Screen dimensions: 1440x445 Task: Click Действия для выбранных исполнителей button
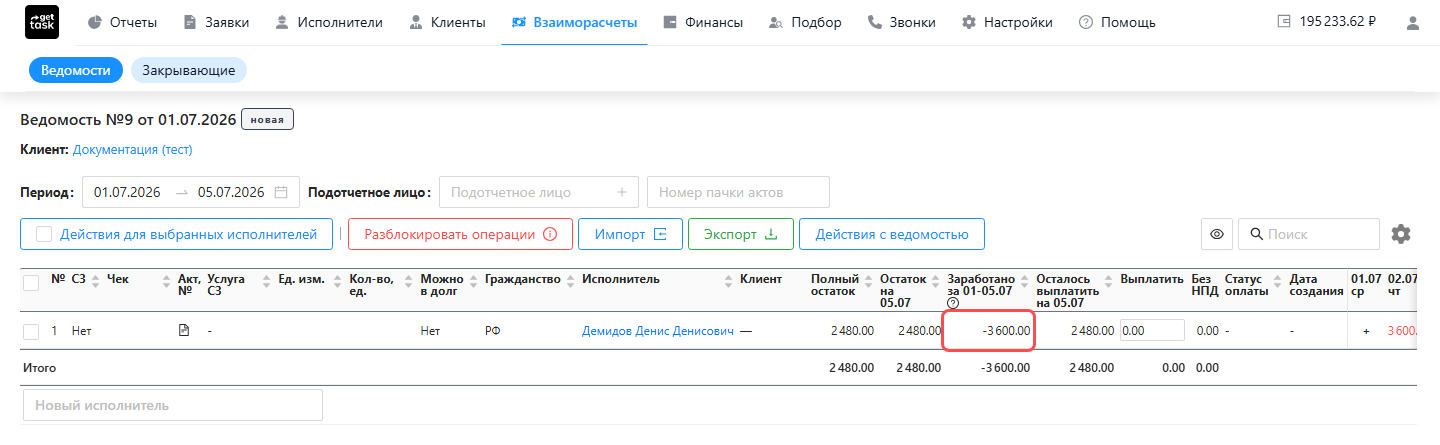tap(176, 234)
